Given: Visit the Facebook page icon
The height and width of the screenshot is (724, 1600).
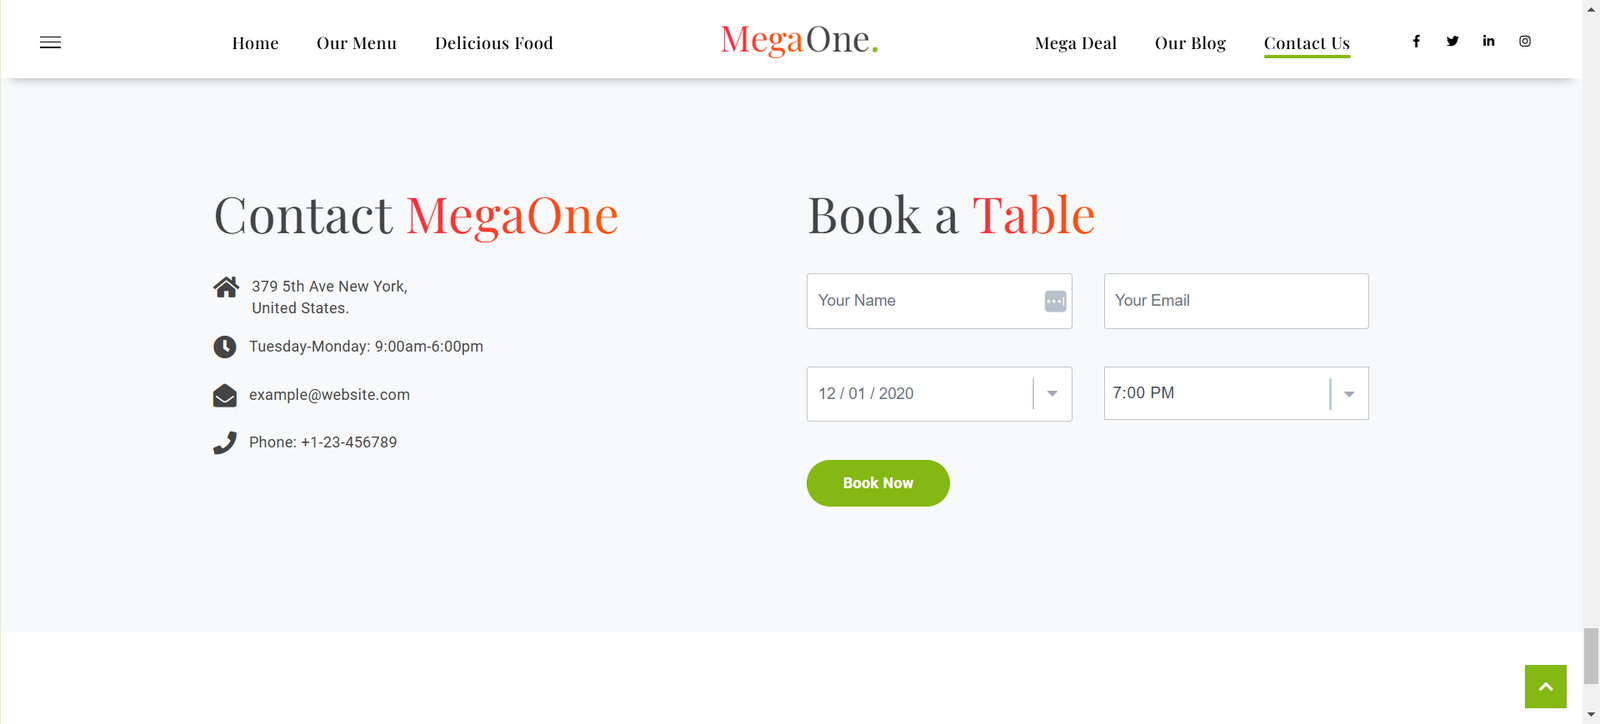Looking at the screenshot, I should (x=1416, y=41).
